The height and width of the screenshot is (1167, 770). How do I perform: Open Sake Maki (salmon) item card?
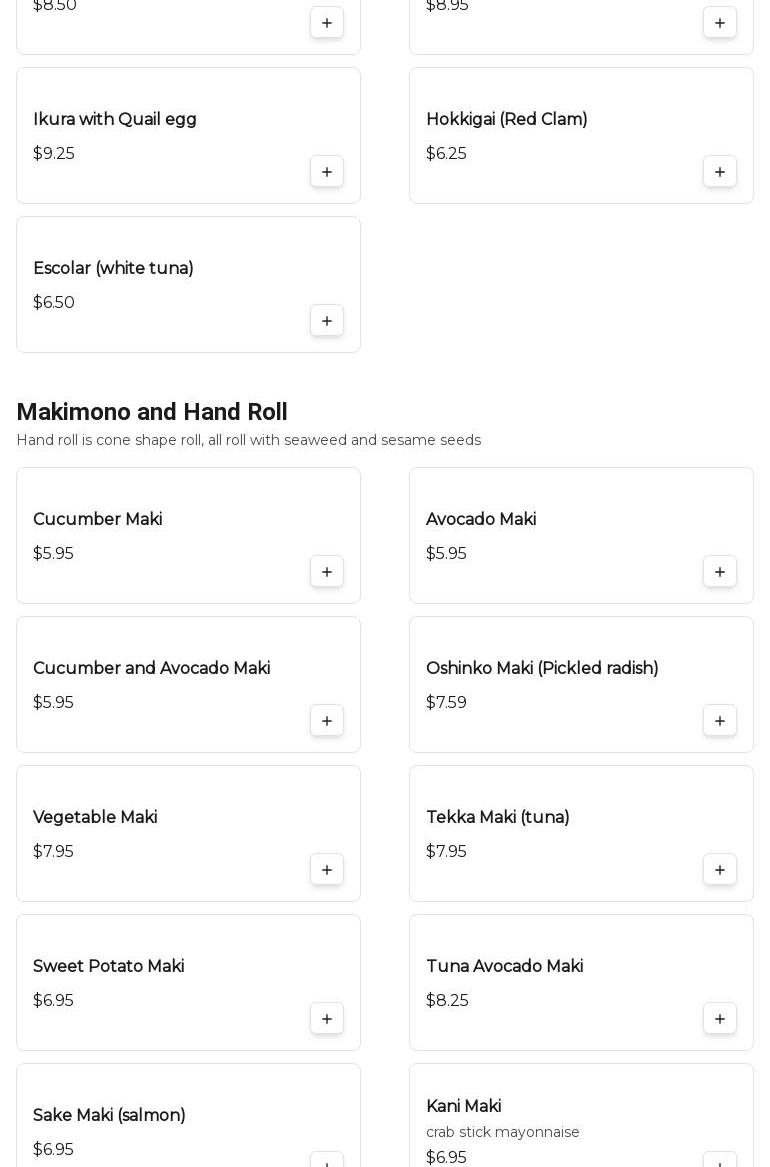point(188,1115)
